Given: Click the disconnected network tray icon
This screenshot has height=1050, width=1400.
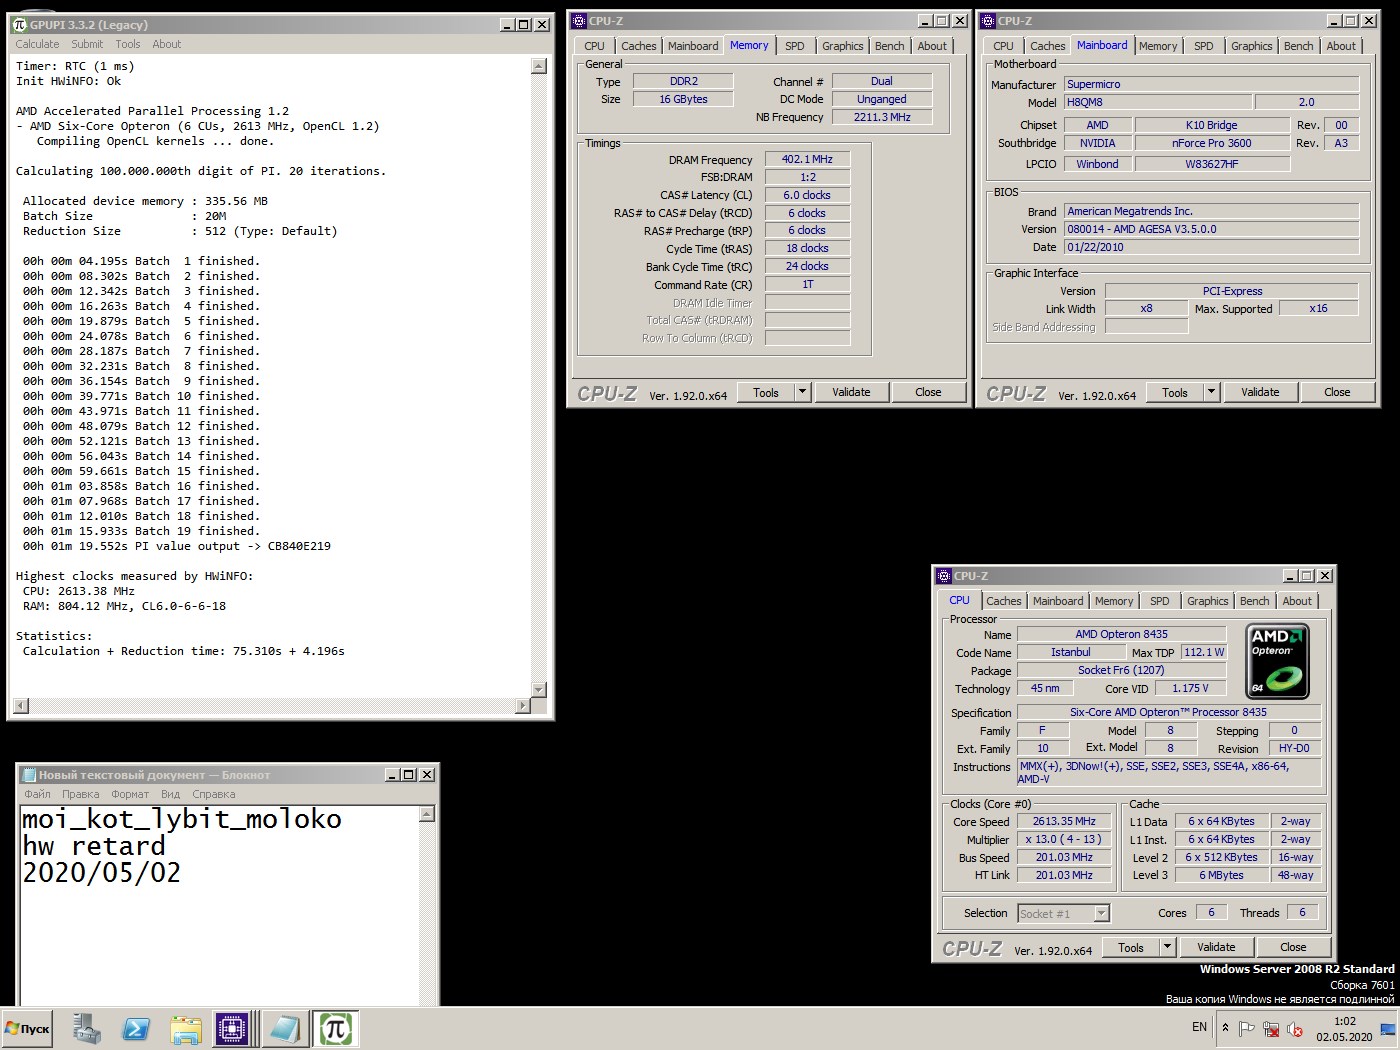Looking at the screenshot, I should (x=1271, y=1028).
